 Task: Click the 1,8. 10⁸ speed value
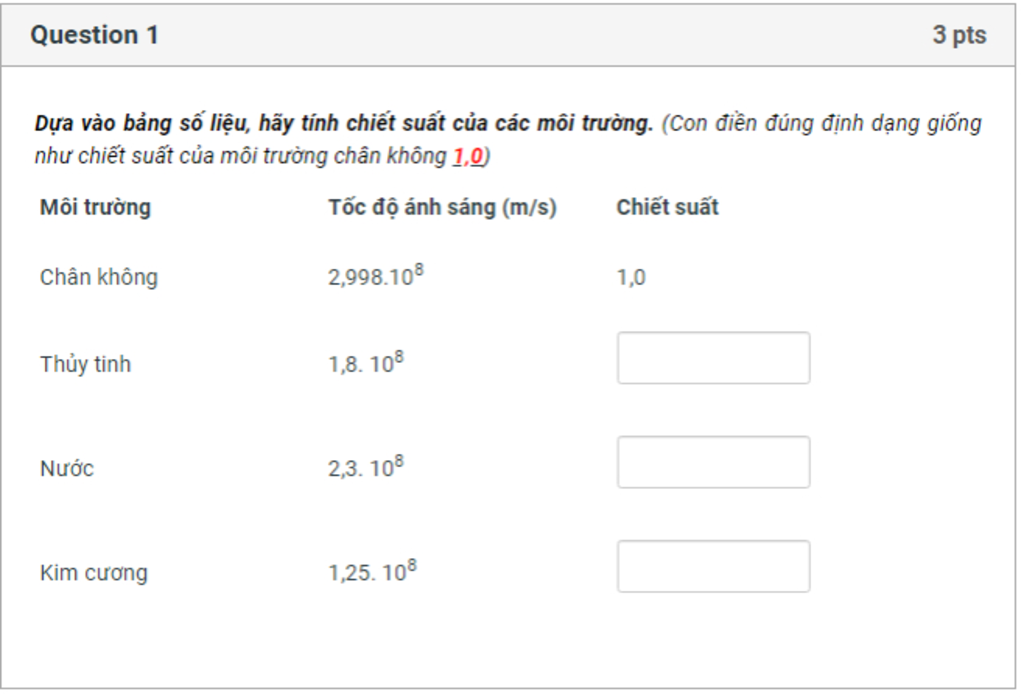pos(366,362)
